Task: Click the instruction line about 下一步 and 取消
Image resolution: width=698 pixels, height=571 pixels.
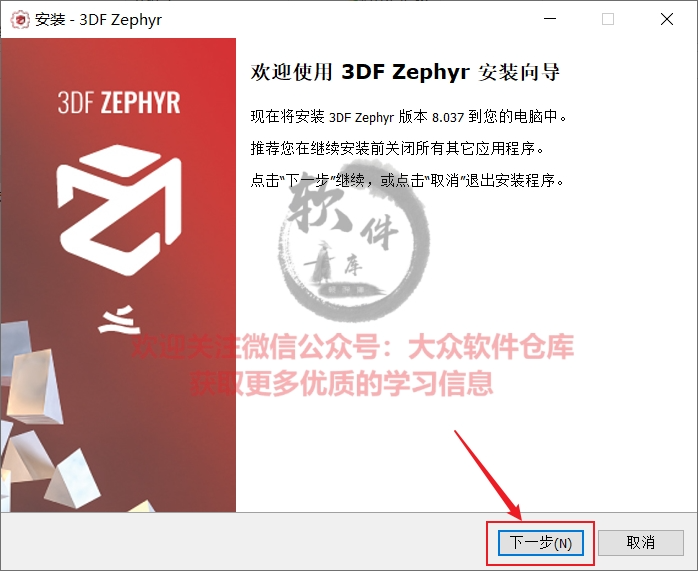Action: tap(407, 181)
